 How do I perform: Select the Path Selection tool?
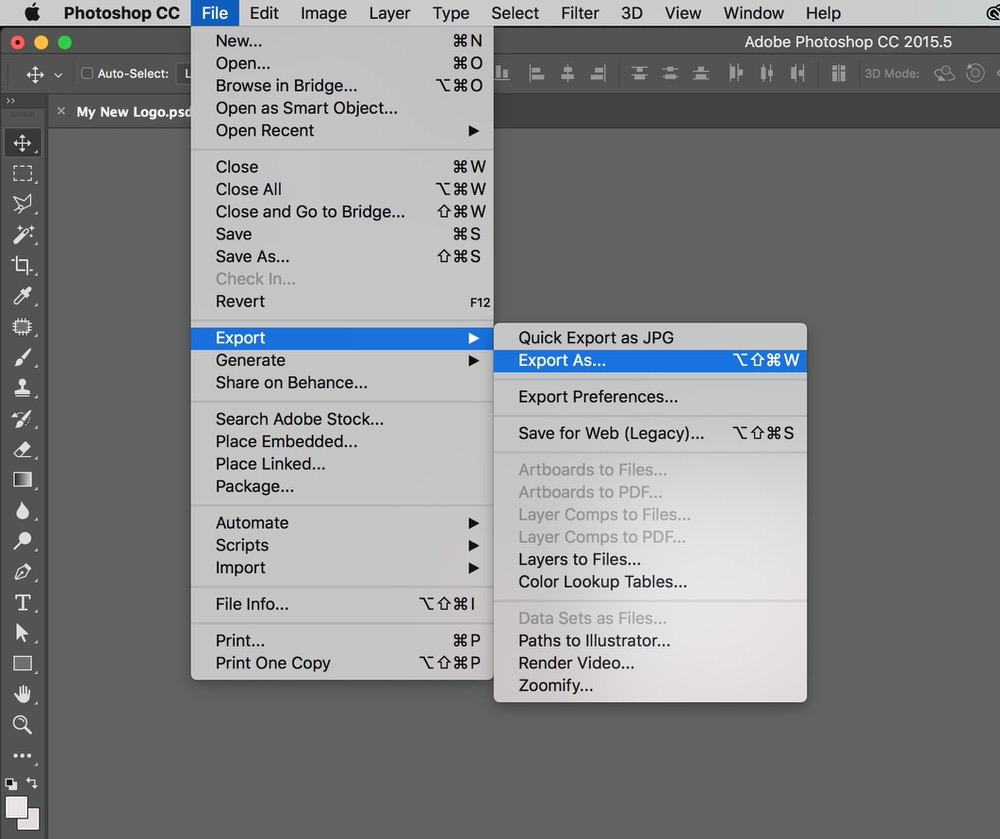point(22,633)
